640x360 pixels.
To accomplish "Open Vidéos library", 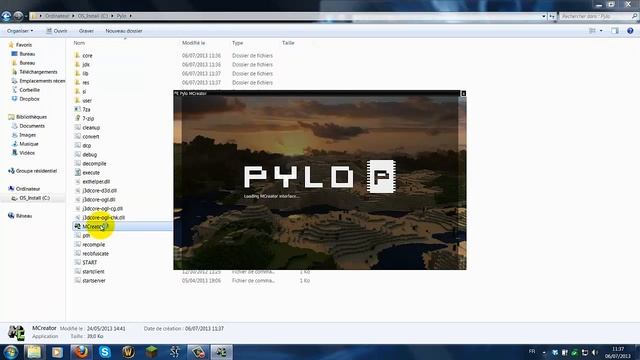I will pos(27,153).
